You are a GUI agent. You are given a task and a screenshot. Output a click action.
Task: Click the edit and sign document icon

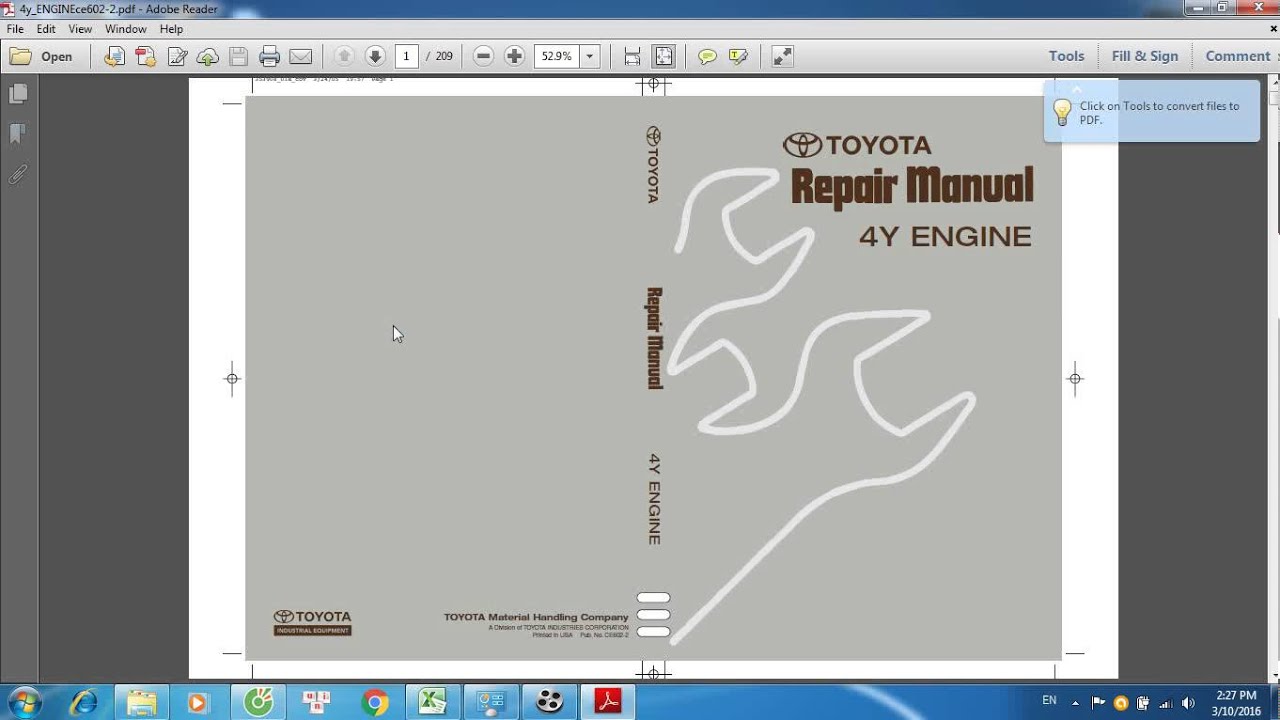click(177, 56)
